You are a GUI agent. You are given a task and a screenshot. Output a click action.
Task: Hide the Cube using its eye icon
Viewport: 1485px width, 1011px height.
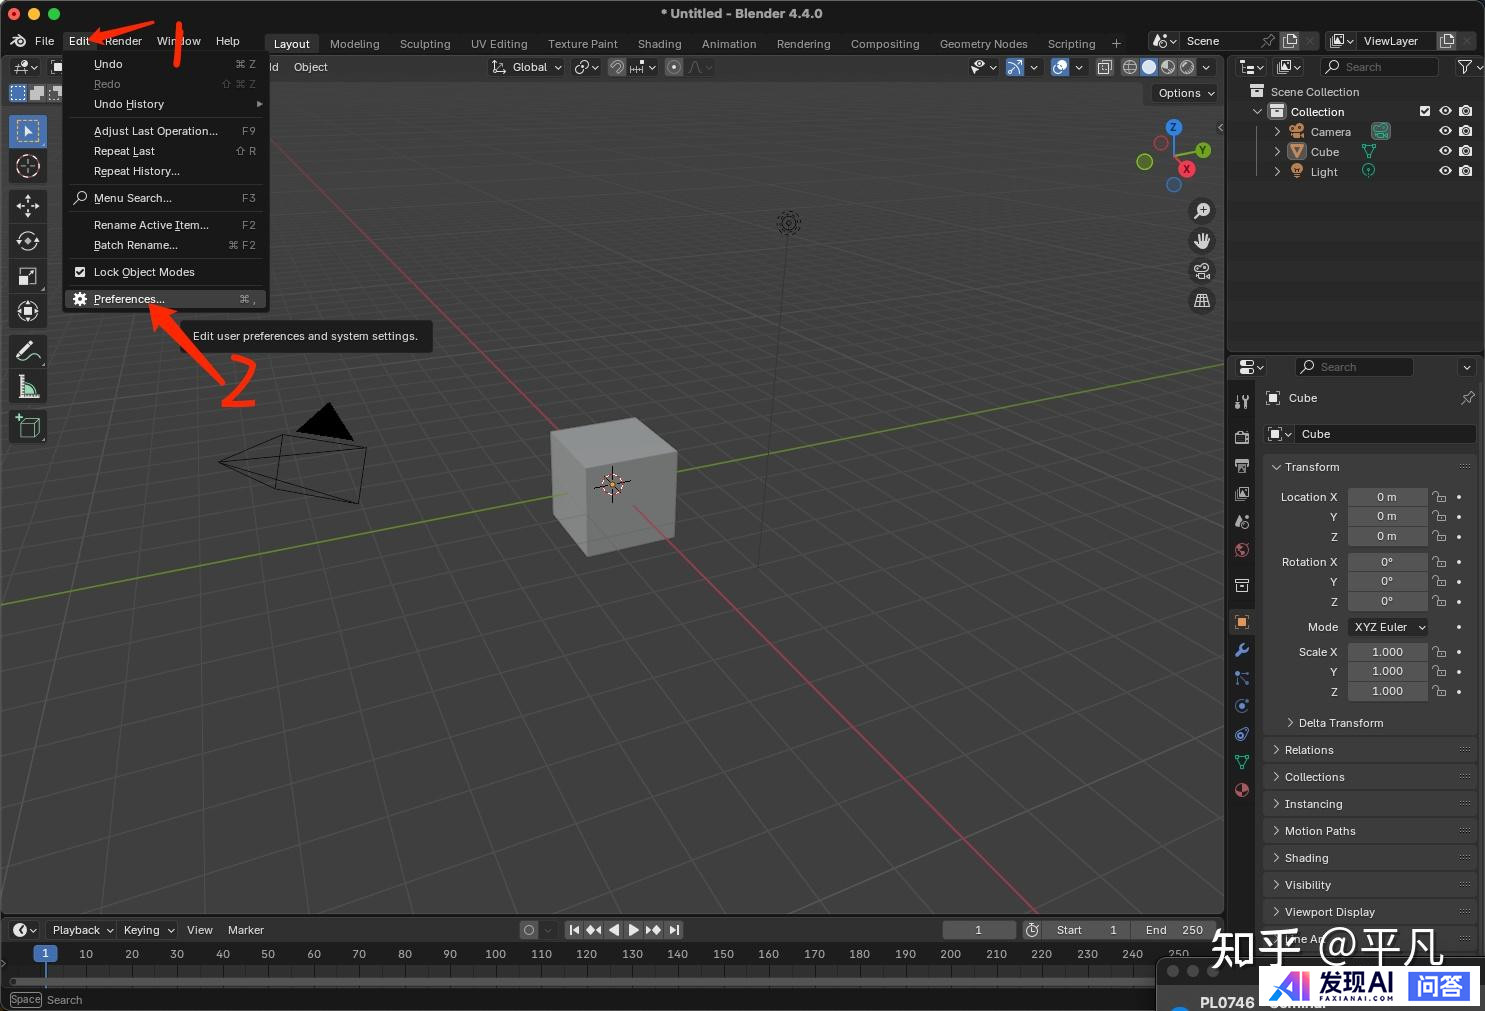click(1445, 152)
